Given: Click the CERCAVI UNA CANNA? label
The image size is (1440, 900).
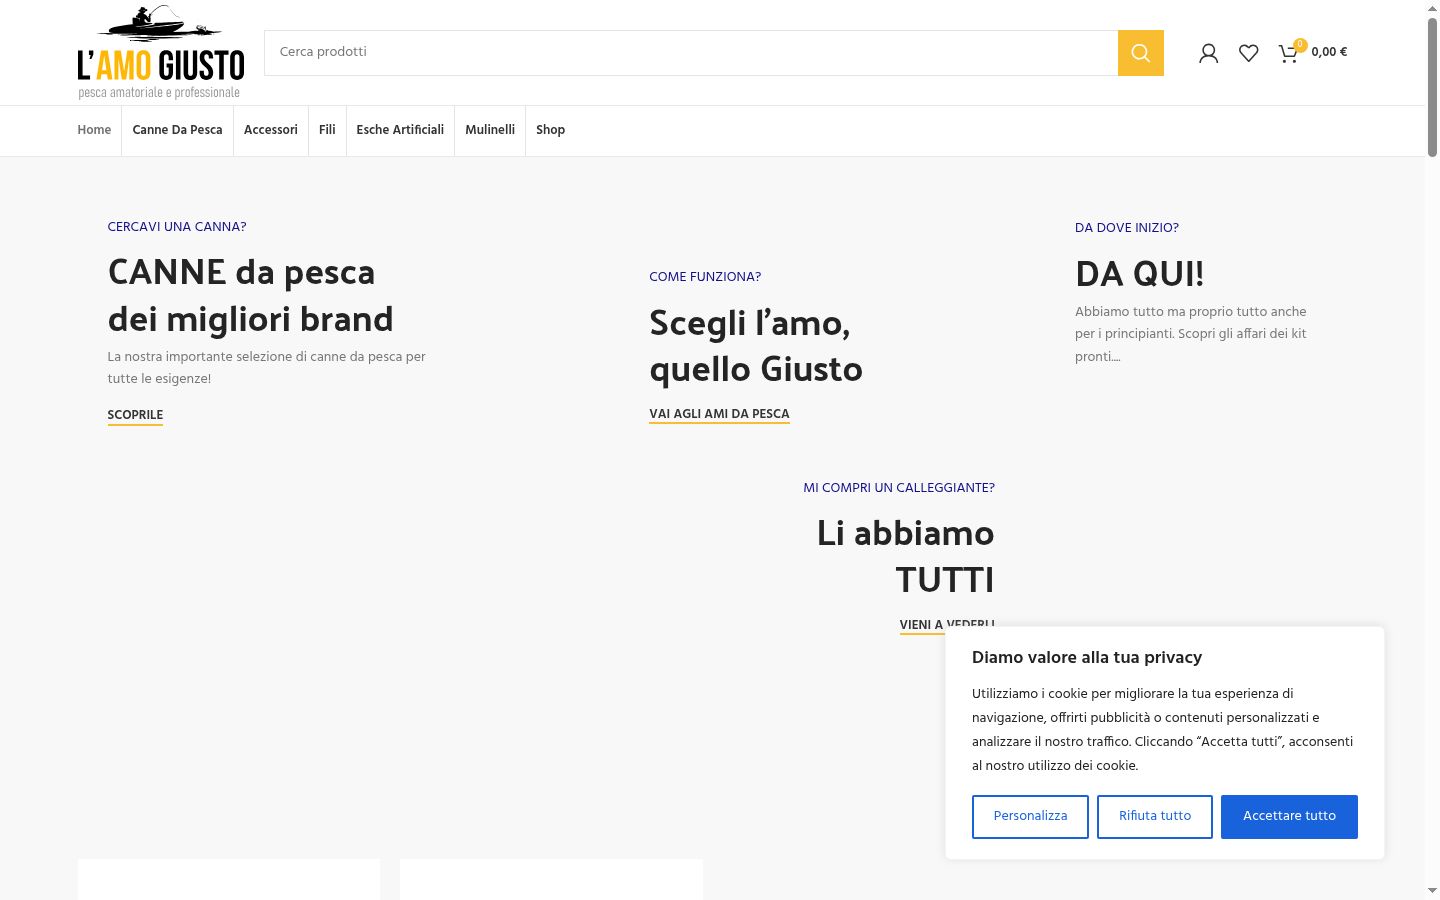Looking at the screenshot, I should 177,227.
